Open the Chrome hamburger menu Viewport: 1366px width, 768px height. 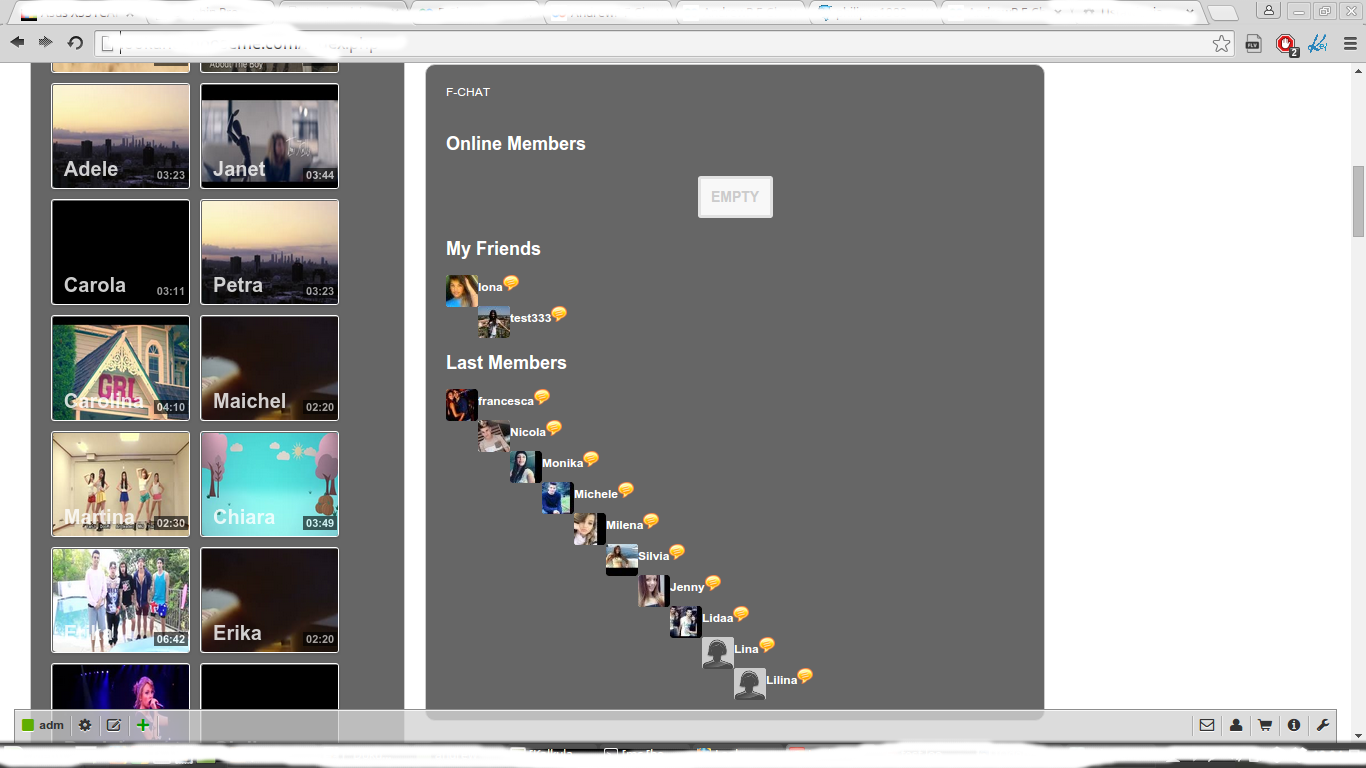click(1350, 43)
